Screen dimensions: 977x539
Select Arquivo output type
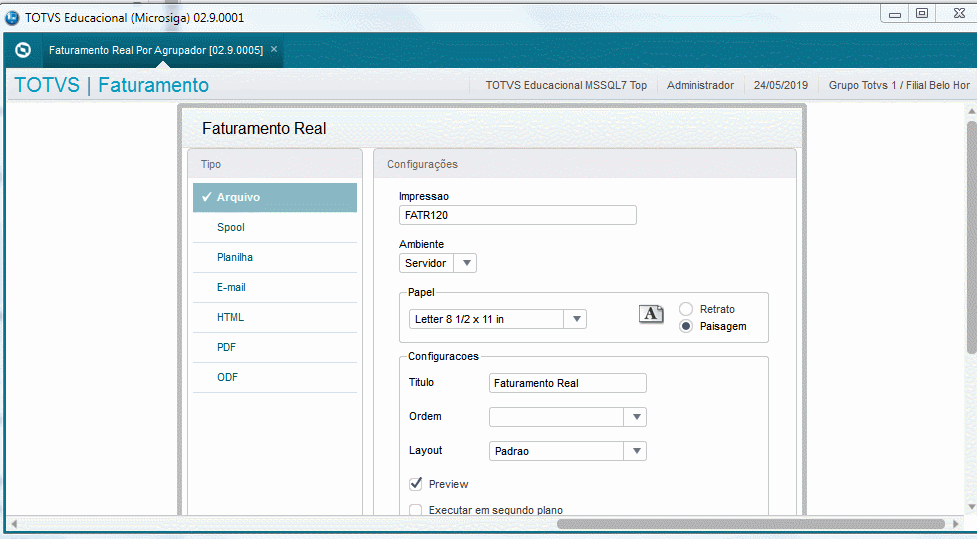275,197
